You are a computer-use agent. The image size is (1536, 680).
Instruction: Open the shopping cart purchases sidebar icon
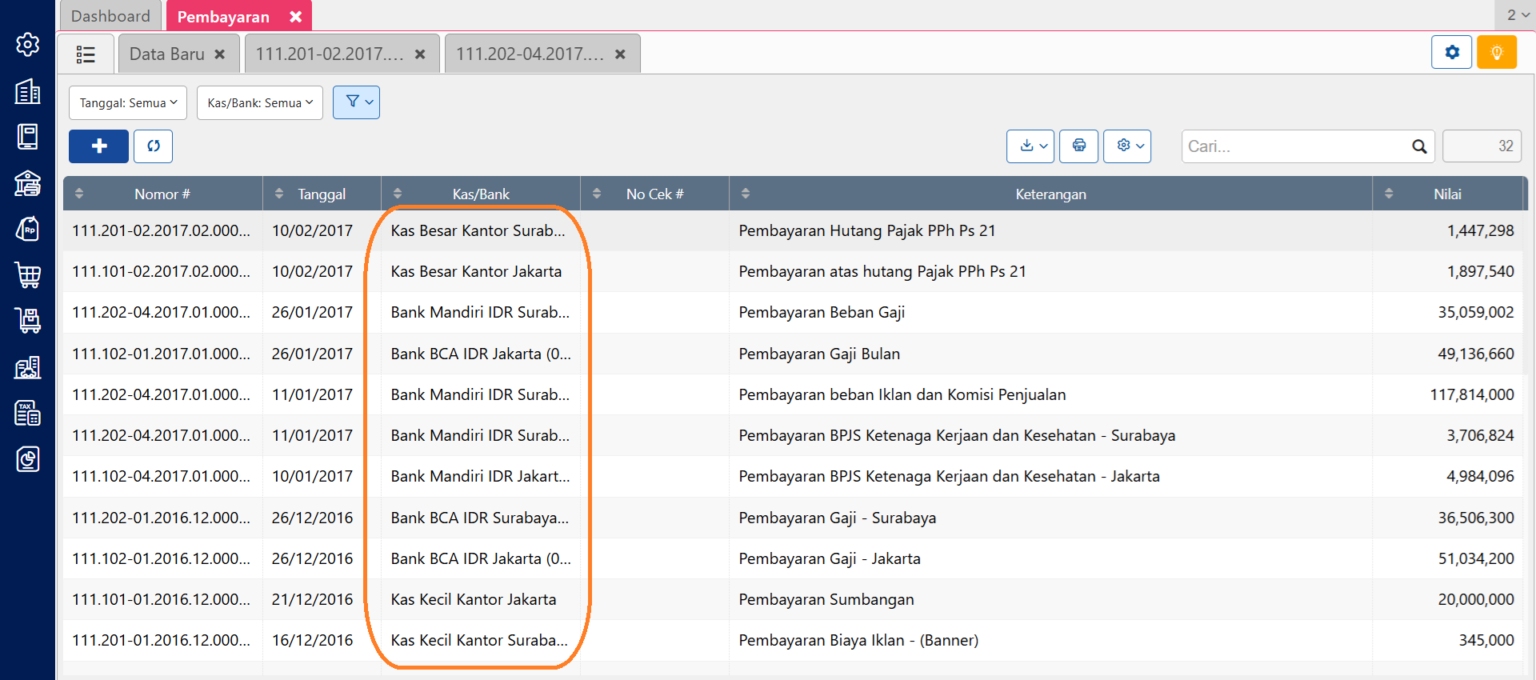pyautogui.click(x=27, y=275)
